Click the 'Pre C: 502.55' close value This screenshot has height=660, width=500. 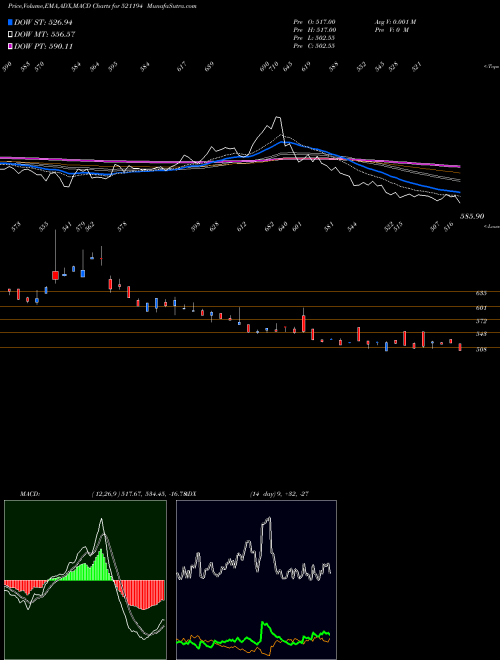(314, 46)
